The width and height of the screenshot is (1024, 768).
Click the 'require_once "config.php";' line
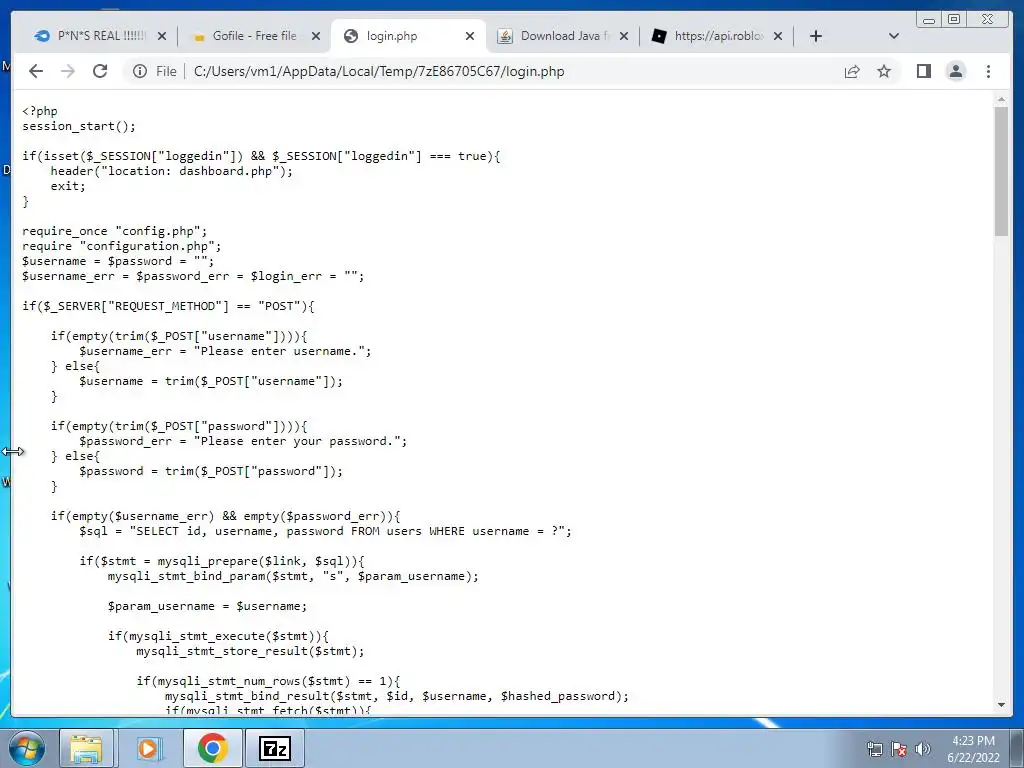click(x=114, y=231)
